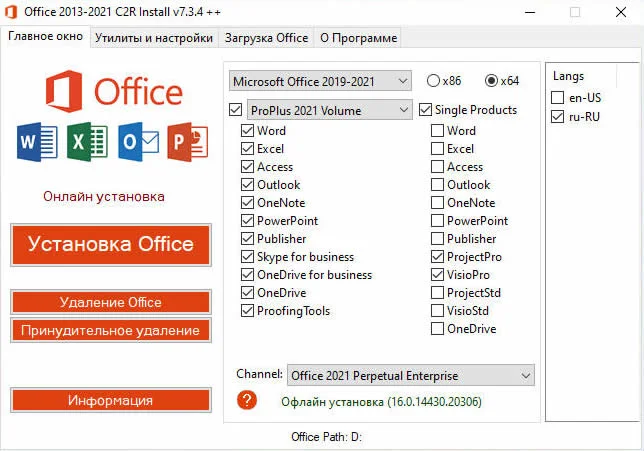This screenshot has width=644, height=451.
Task: Uncheck PowerPoint in ProPlus suite list
Action: pyautogui.click(x=247, y=221)
